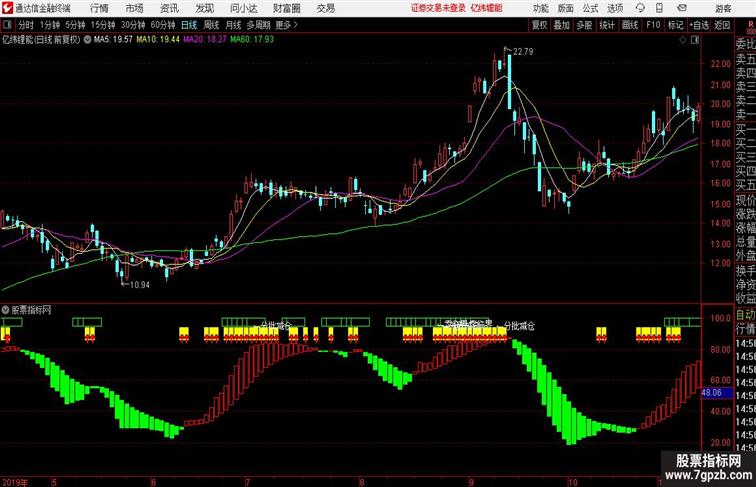Open the 交易 menu
Screen dimensions: 756x487
point(325,8)
